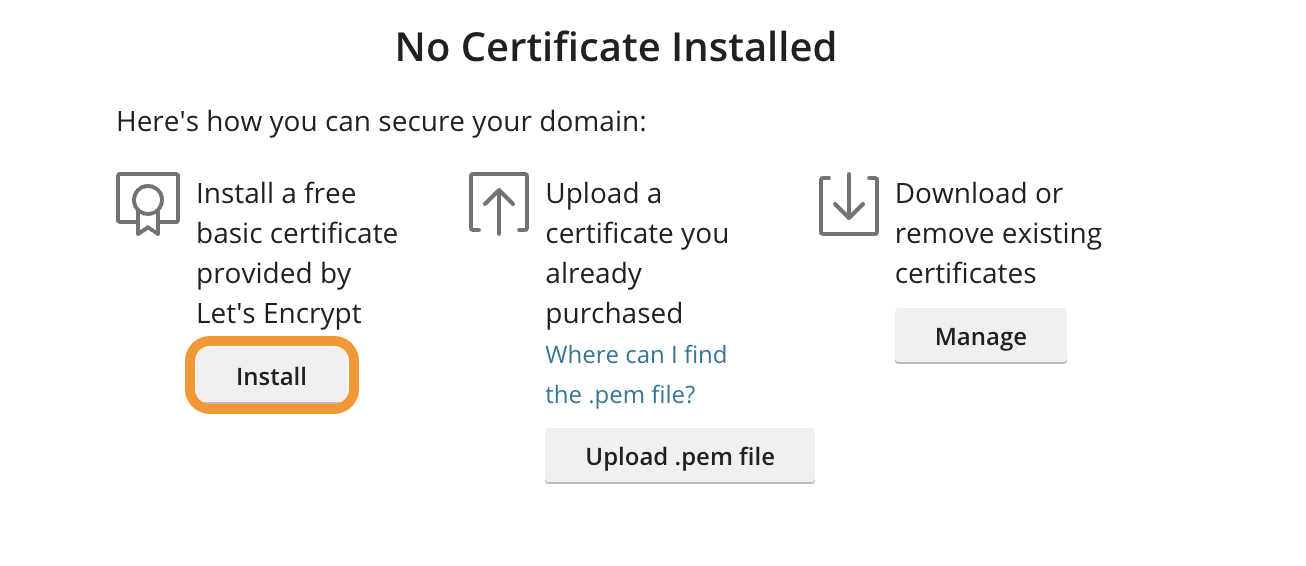Click the "basic certificate" text line

tap(297, 233)
